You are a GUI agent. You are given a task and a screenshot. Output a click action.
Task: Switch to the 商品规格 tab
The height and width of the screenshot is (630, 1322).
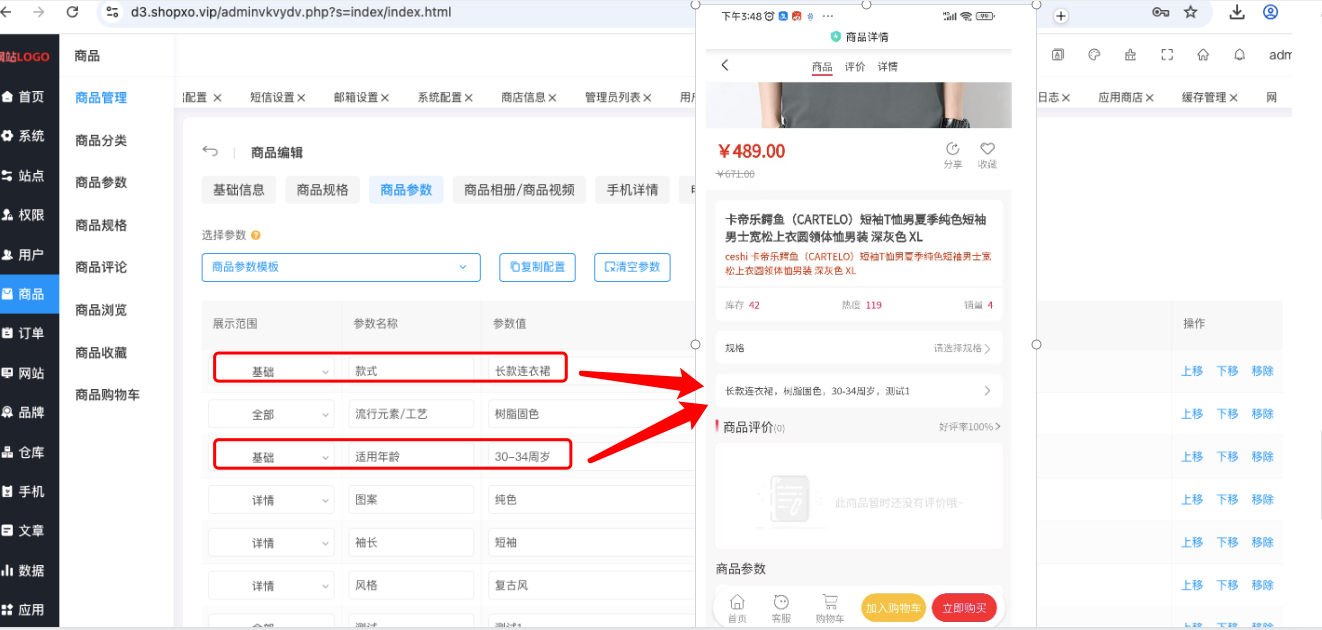click(323, 190)
